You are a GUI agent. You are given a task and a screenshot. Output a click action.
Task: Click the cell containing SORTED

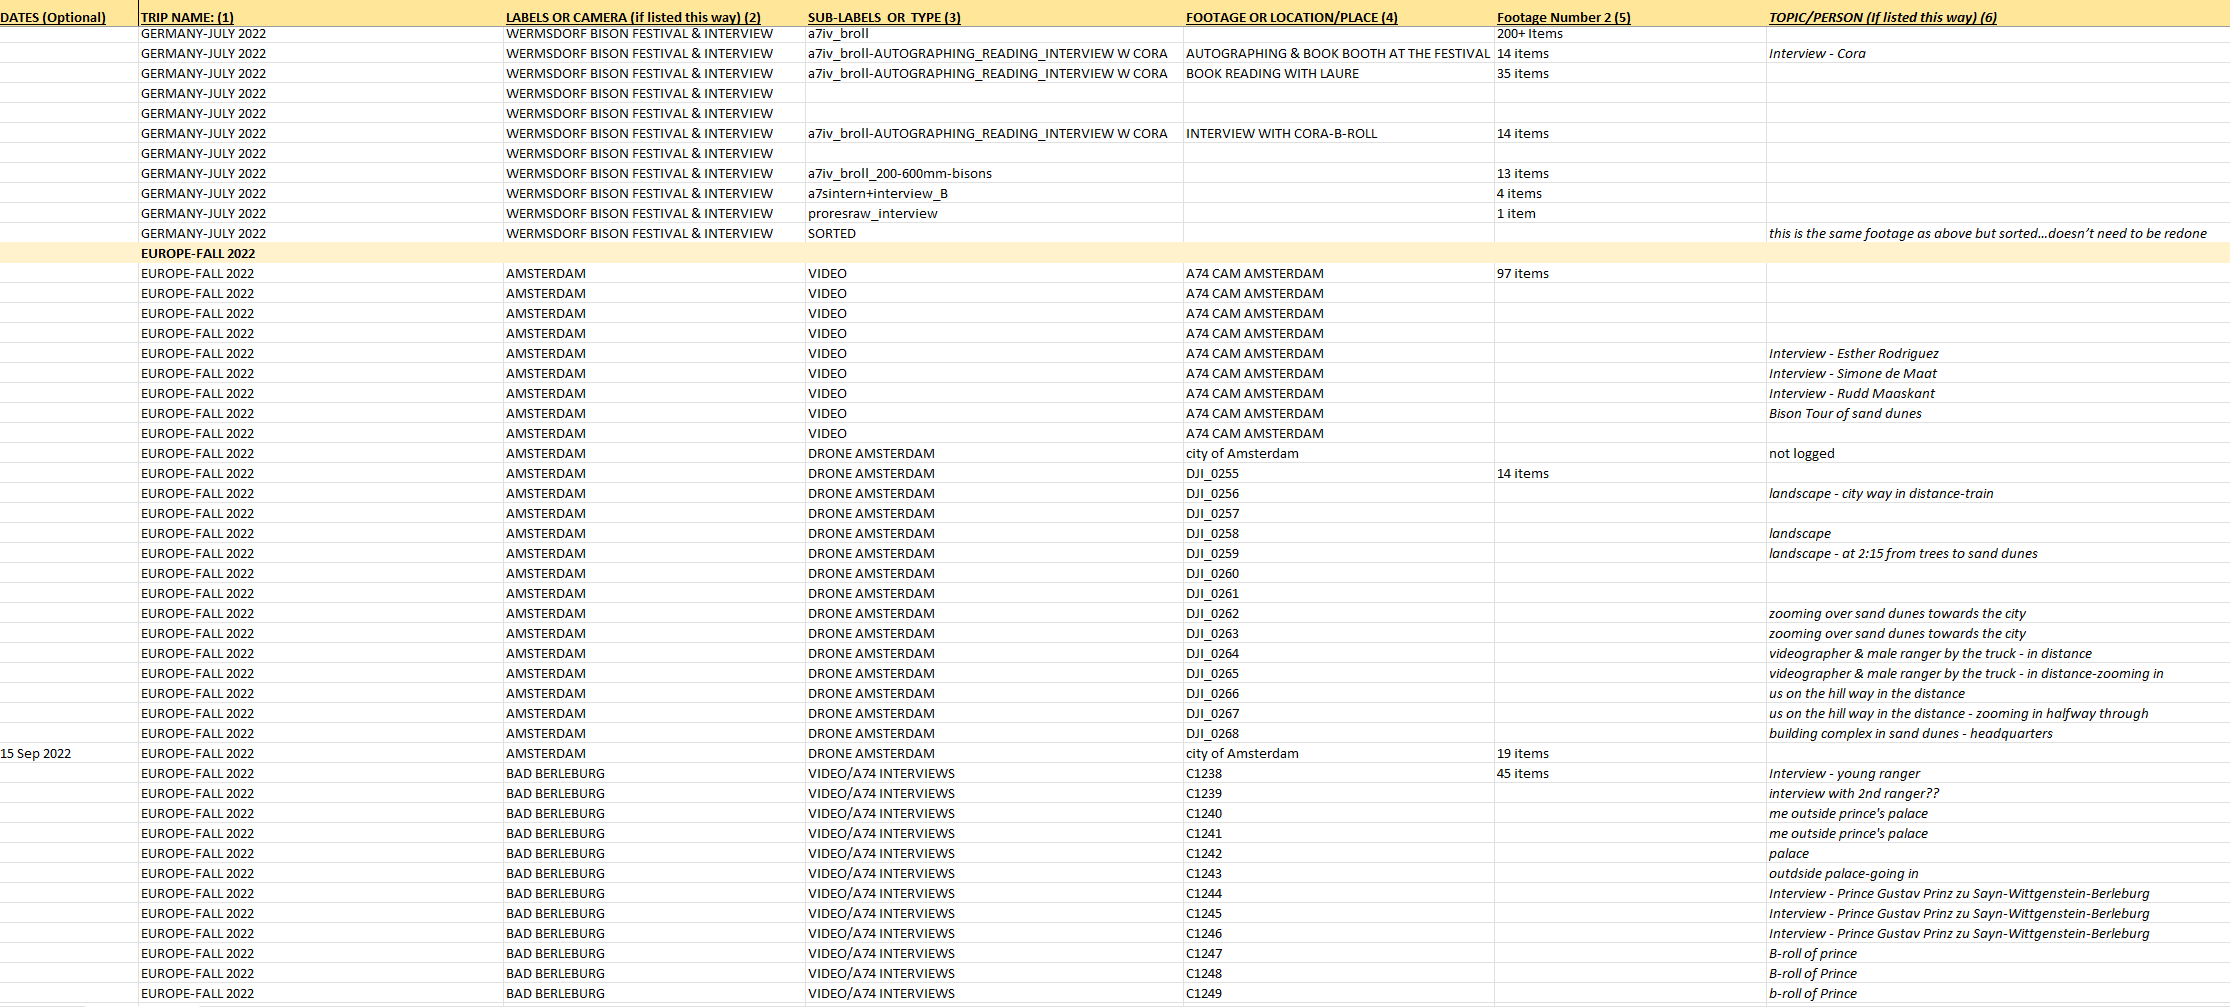(x=832, y=233)
